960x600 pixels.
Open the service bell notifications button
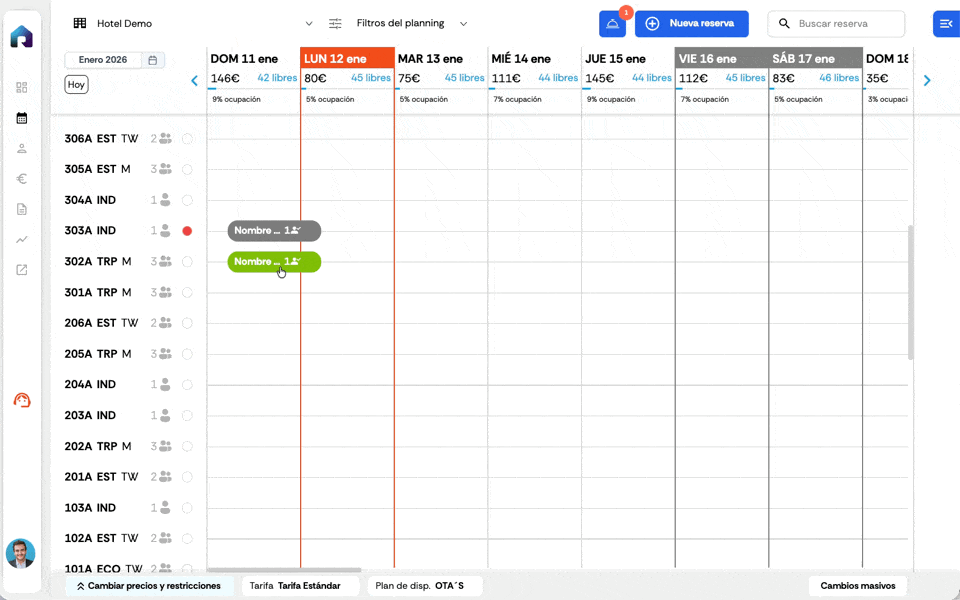(x=612, y=24)
